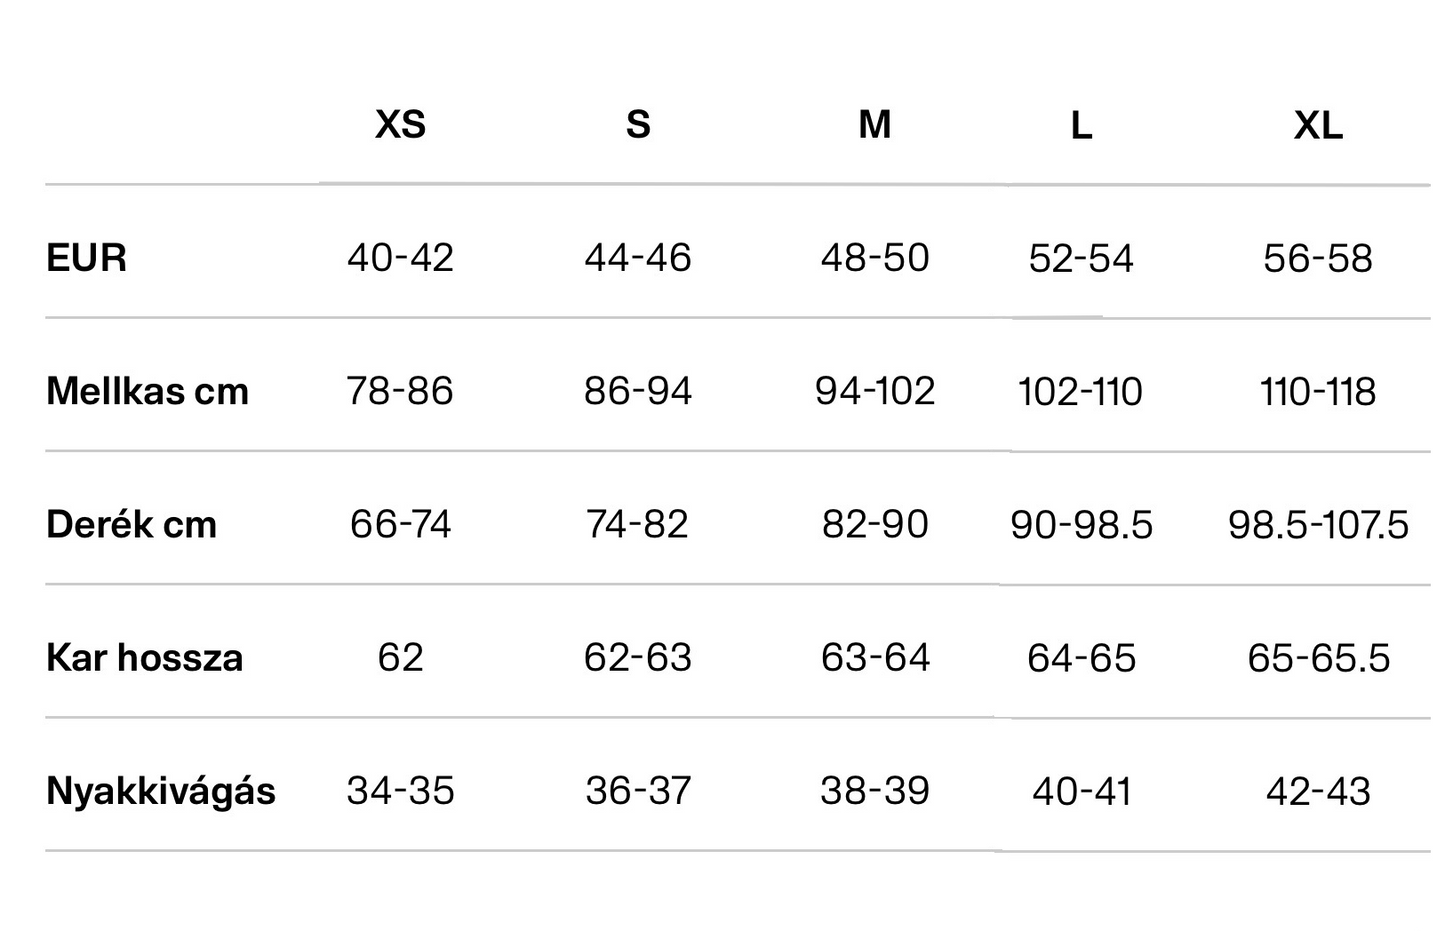
Task: Select the Mellkas cm row label
Action: click(x=148, y=391)
